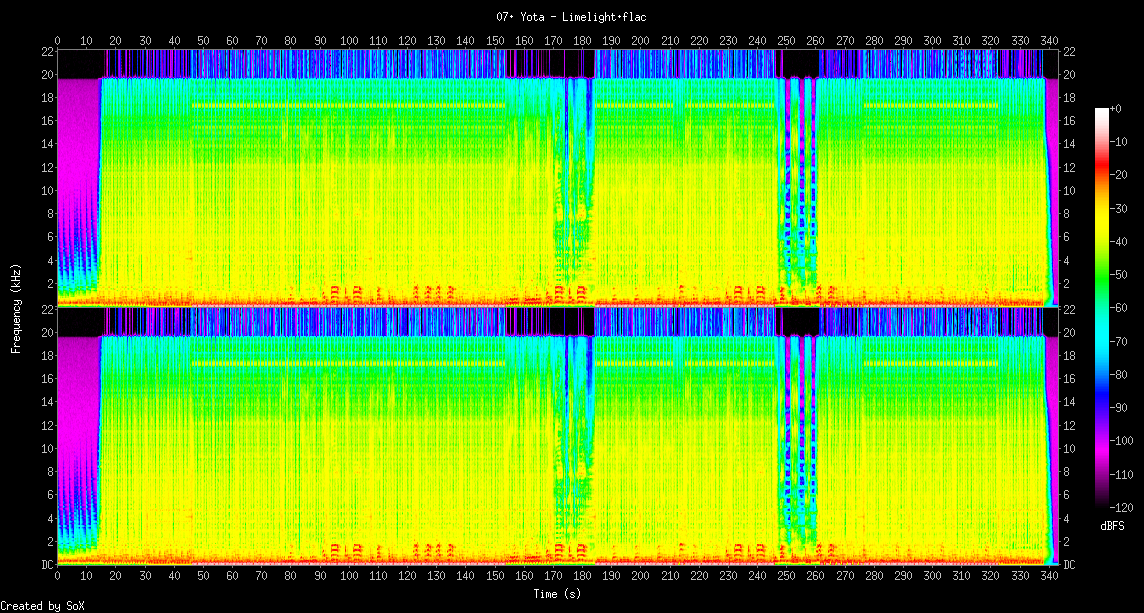The image size is (1144, 613).
Task: Click the 'Frequency (kHz)' vertical axis label
Action: coord(16,306)
